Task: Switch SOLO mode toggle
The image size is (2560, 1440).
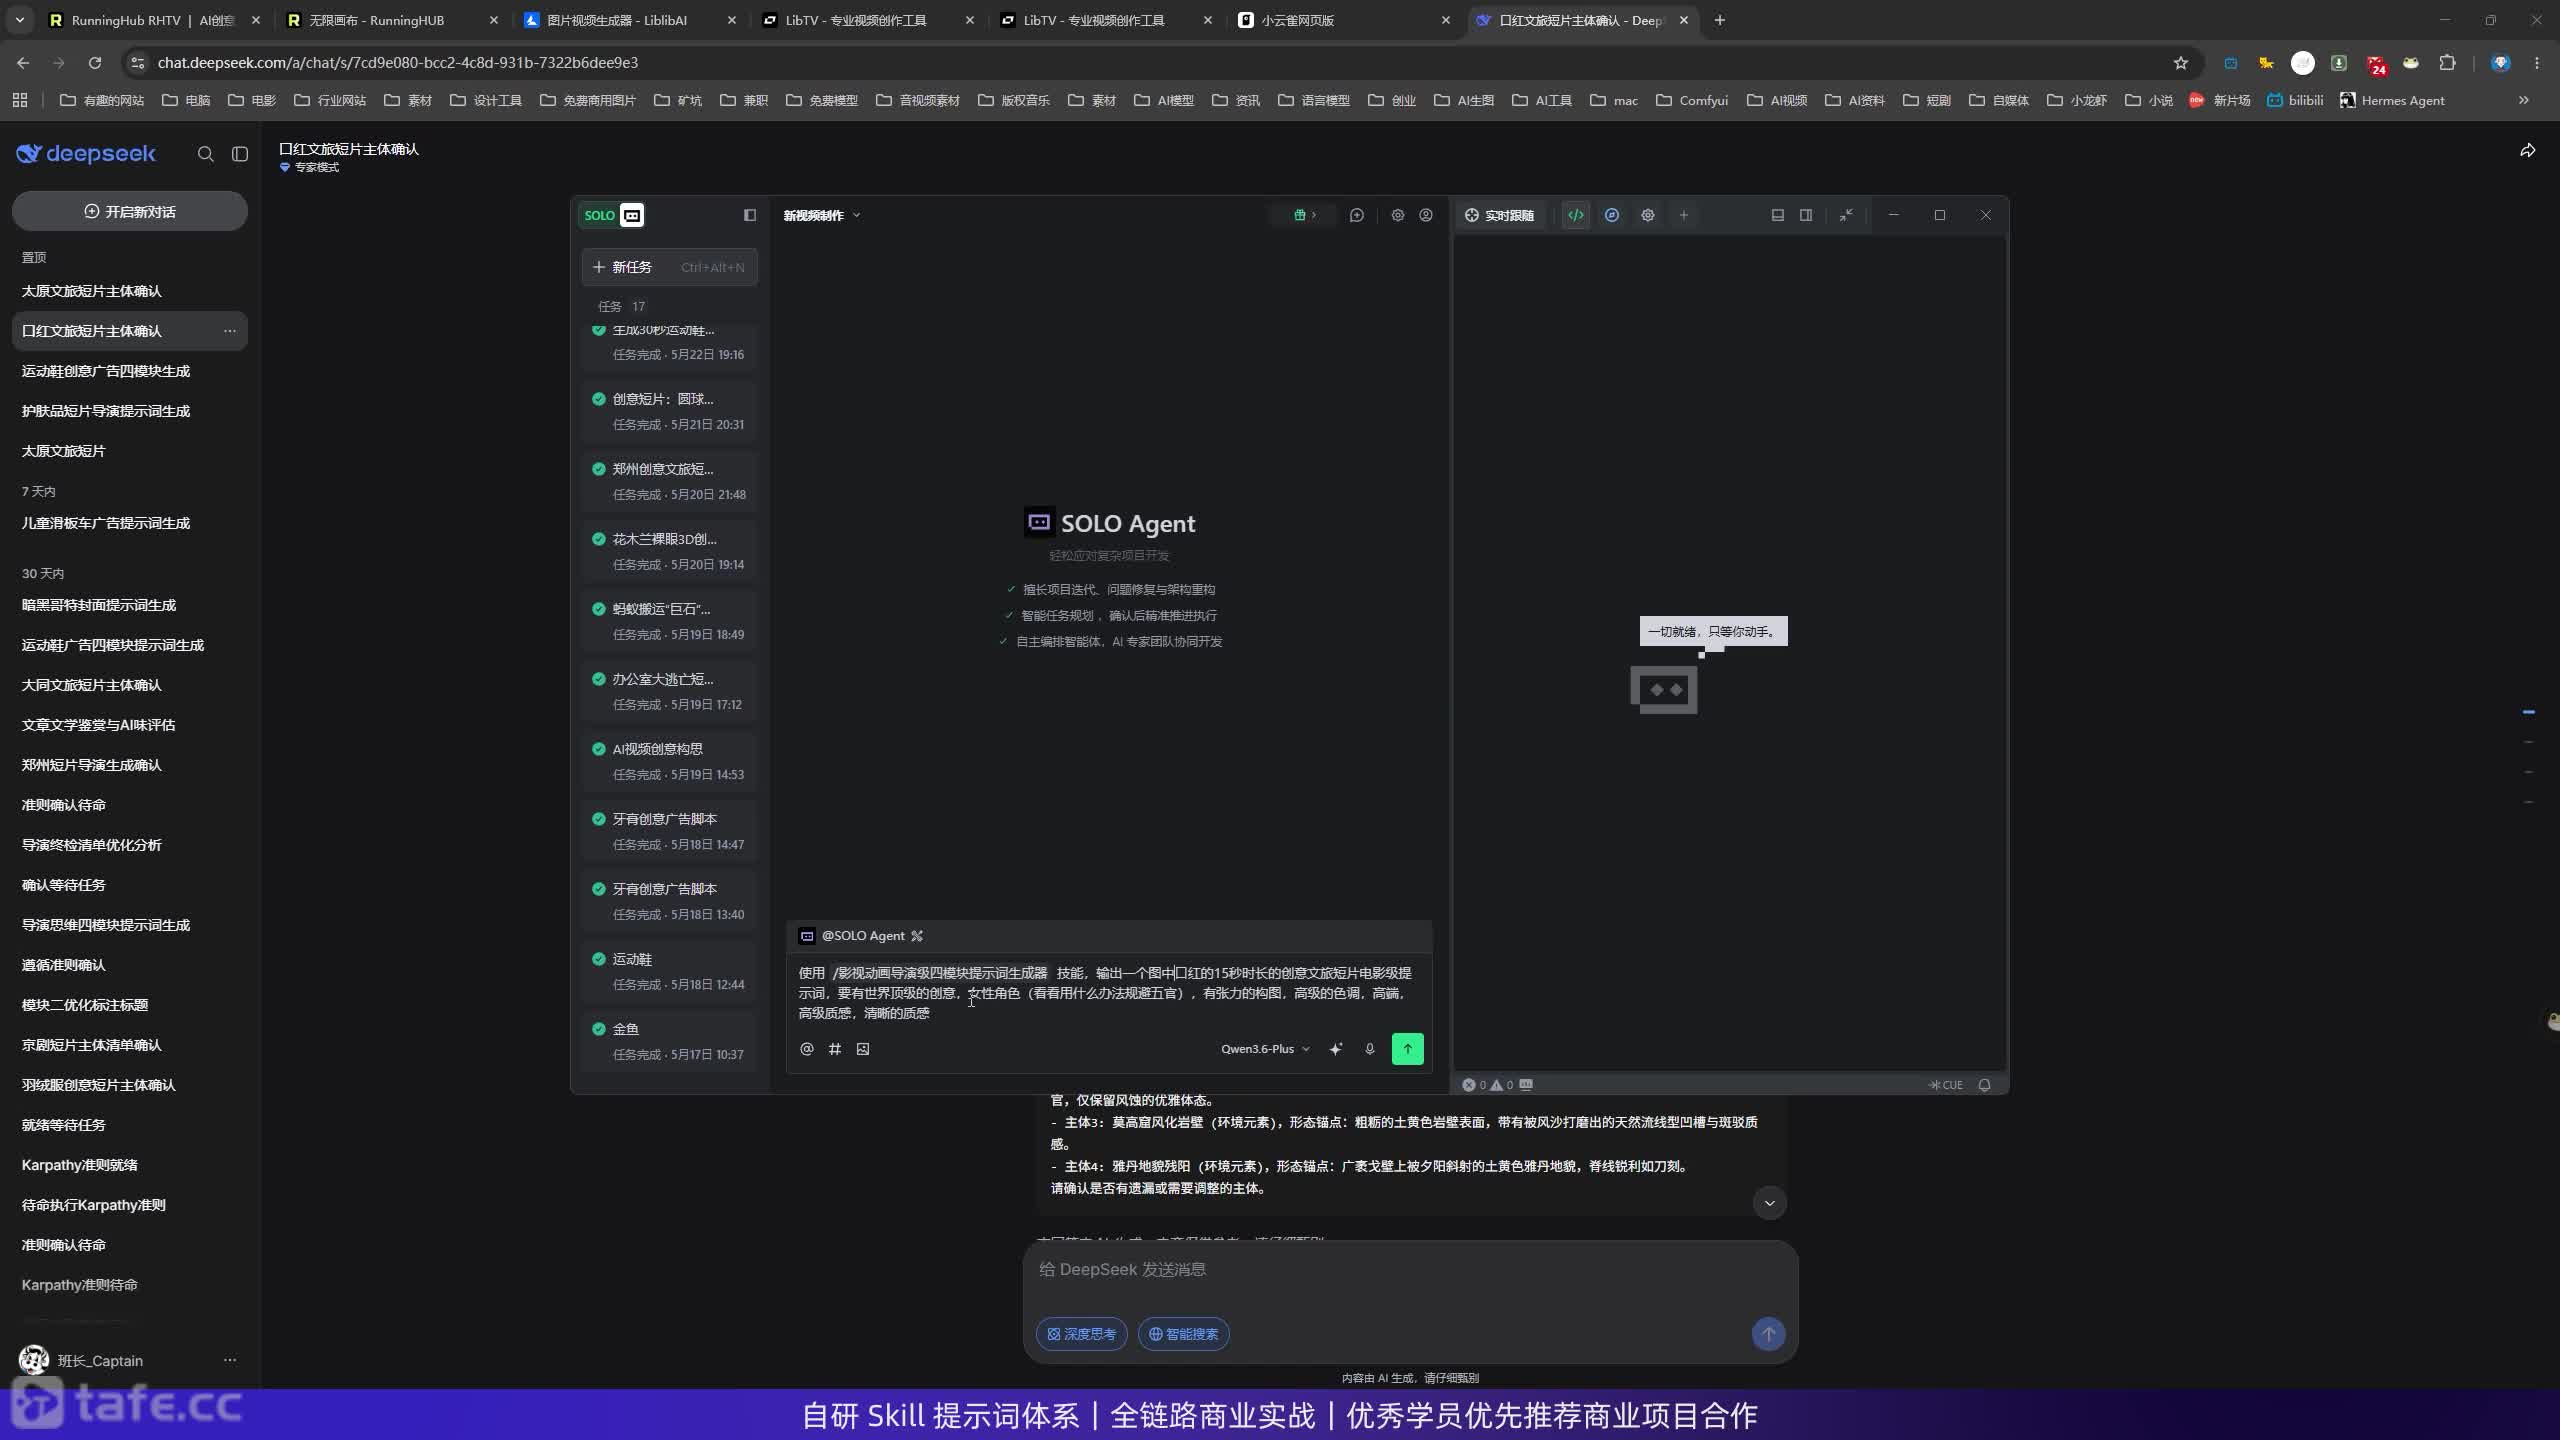Action: 613,215
